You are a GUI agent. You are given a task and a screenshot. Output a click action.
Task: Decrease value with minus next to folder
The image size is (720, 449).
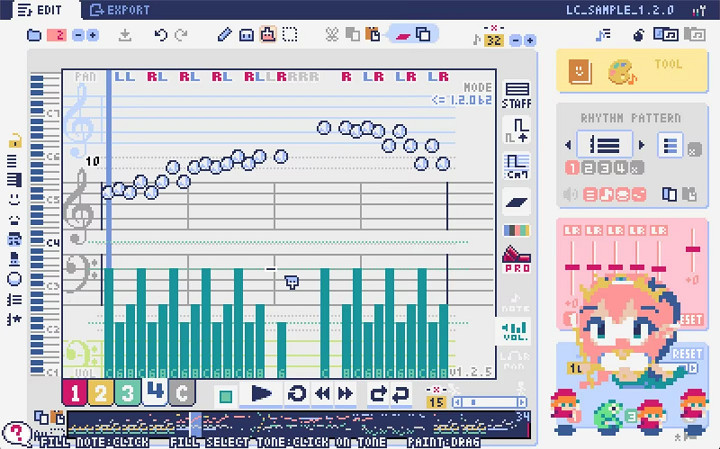(78, 35)
